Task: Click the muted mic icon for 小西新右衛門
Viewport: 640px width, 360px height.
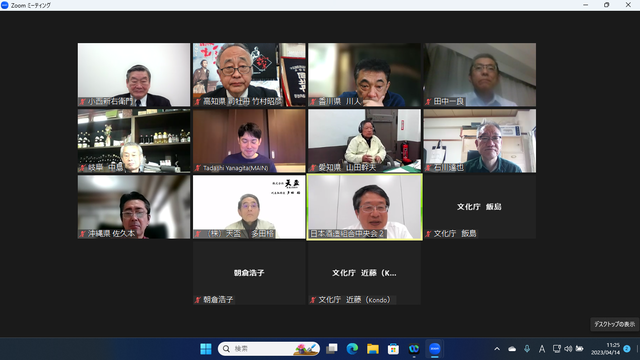Action: click(x=82, y=102)
